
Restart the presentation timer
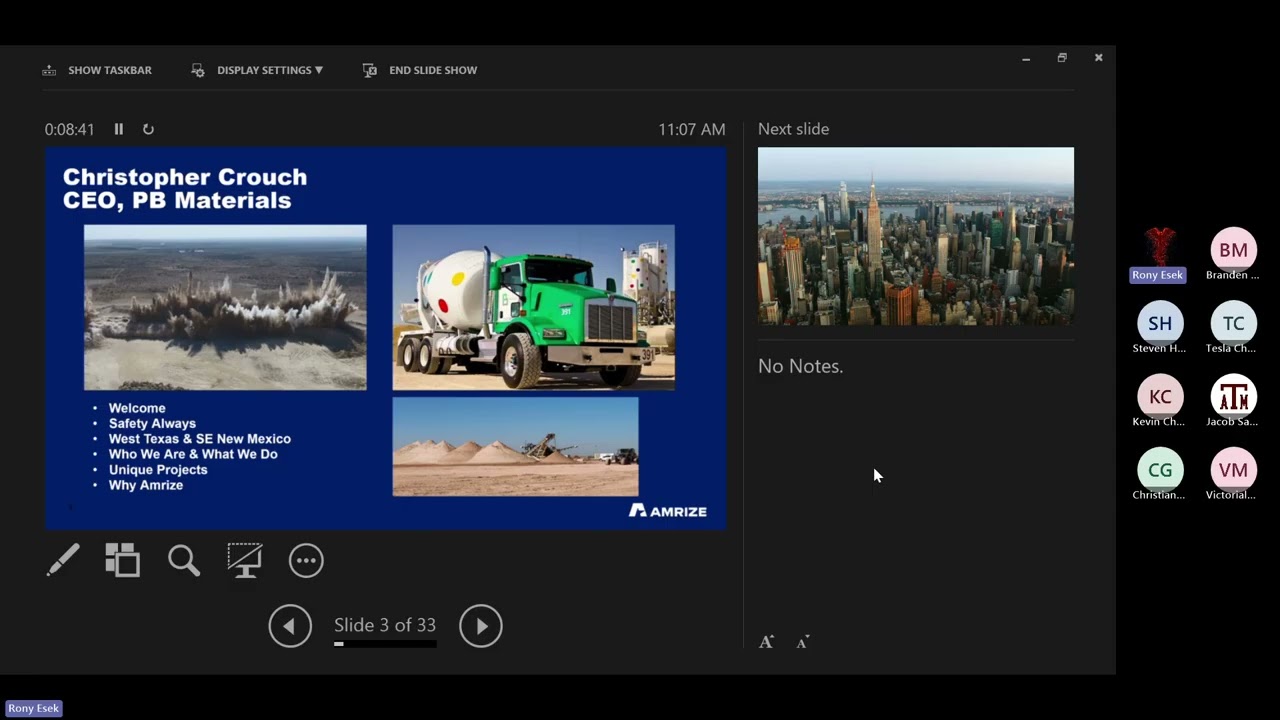(x=148, y=129)
